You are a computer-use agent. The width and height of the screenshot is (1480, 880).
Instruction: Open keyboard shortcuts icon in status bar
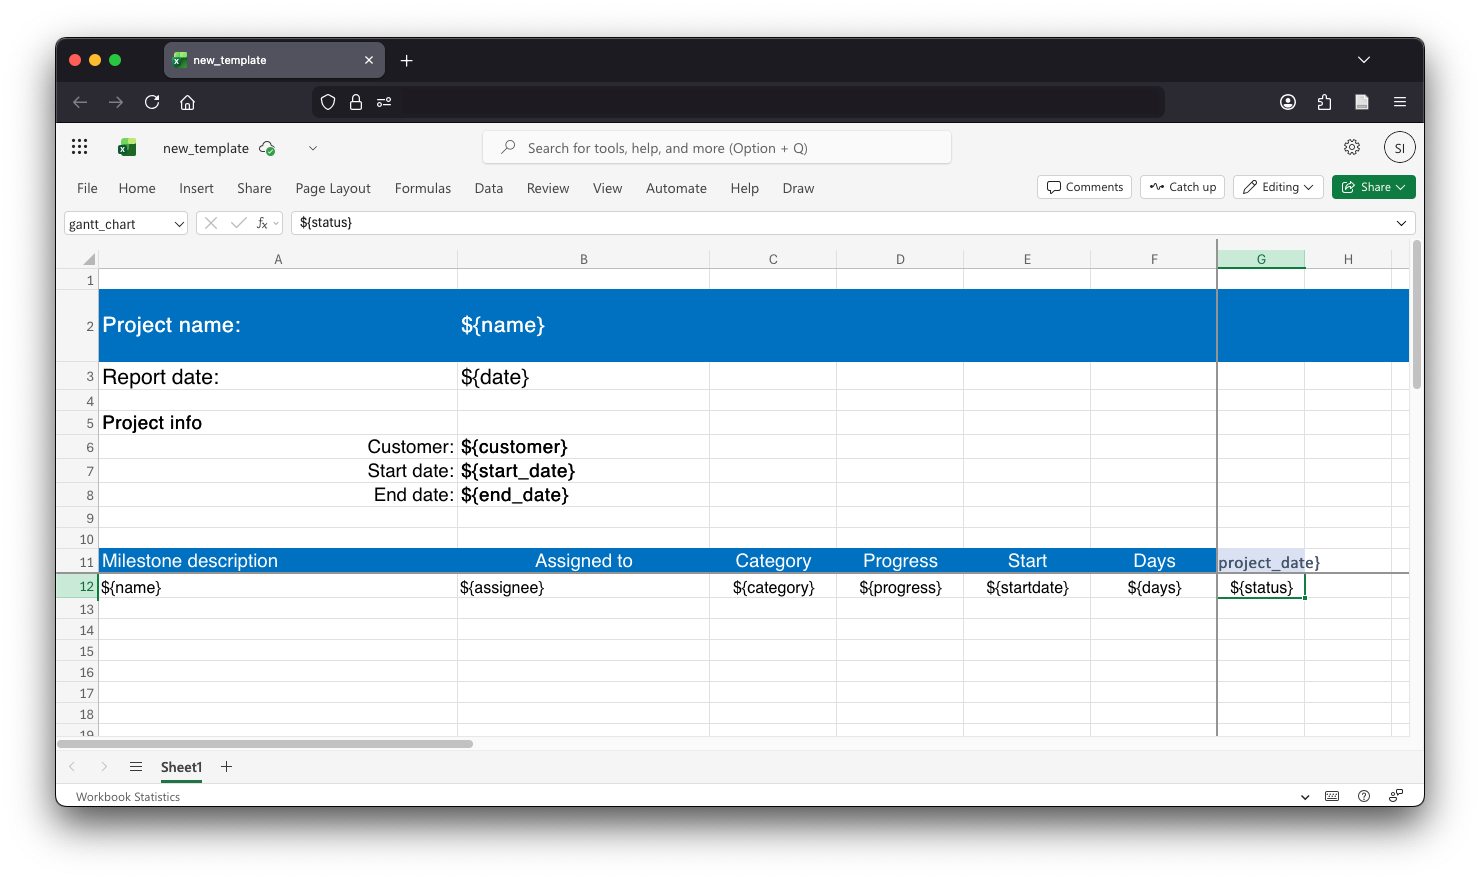[x=1332, y=796]
